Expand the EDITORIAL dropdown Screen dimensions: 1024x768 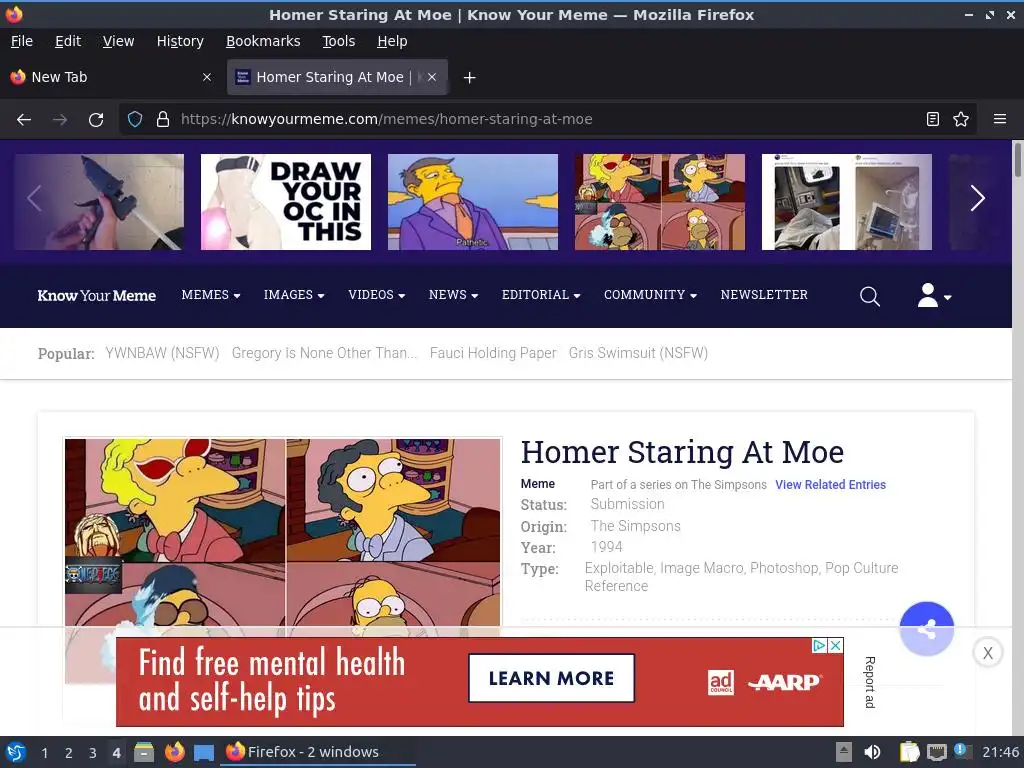coord(541,295)
